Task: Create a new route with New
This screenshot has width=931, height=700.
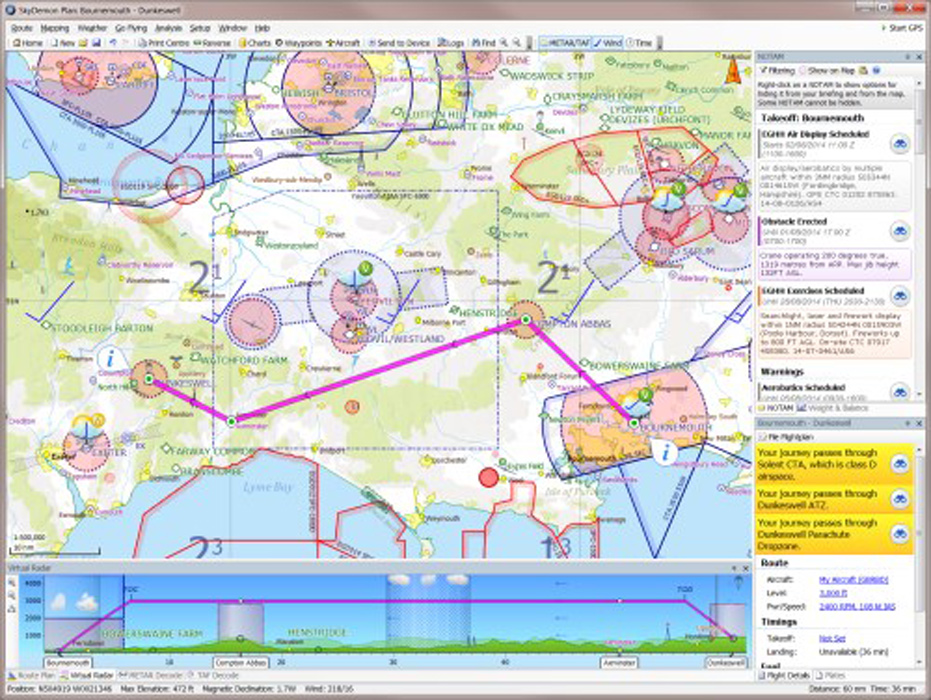Action: (63, 43)
